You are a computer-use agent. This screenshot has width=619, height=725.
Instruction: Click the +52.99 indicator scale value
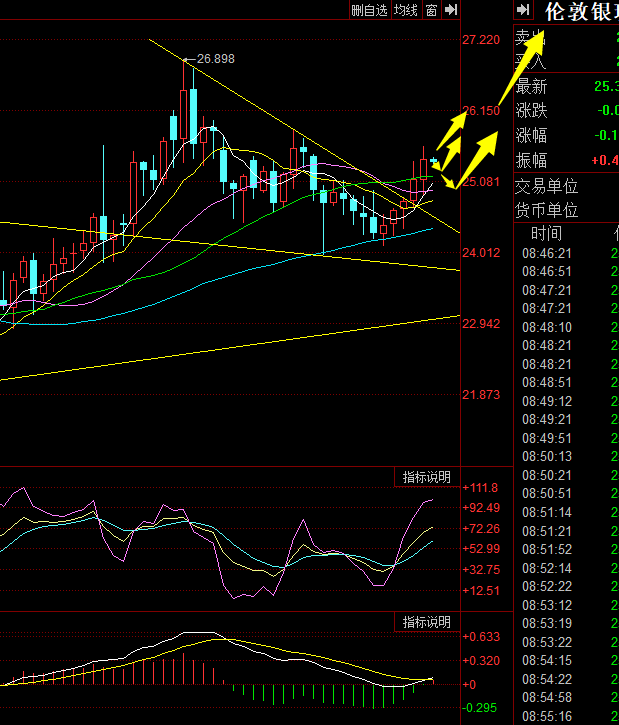[x=481, y=549]
